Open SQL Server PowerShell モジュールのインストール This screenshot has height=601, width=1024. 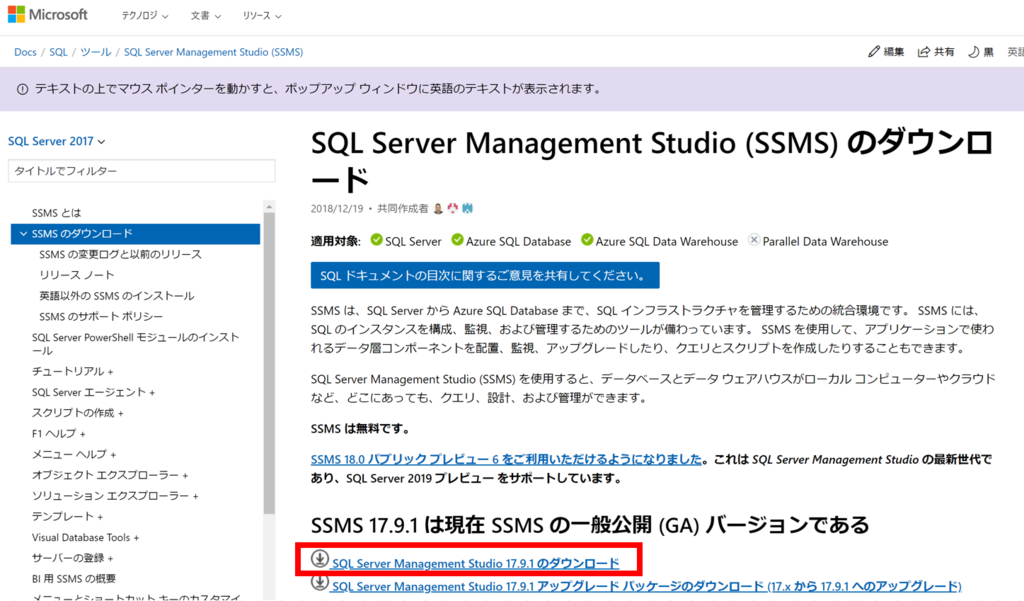click(x=136, y=344)
